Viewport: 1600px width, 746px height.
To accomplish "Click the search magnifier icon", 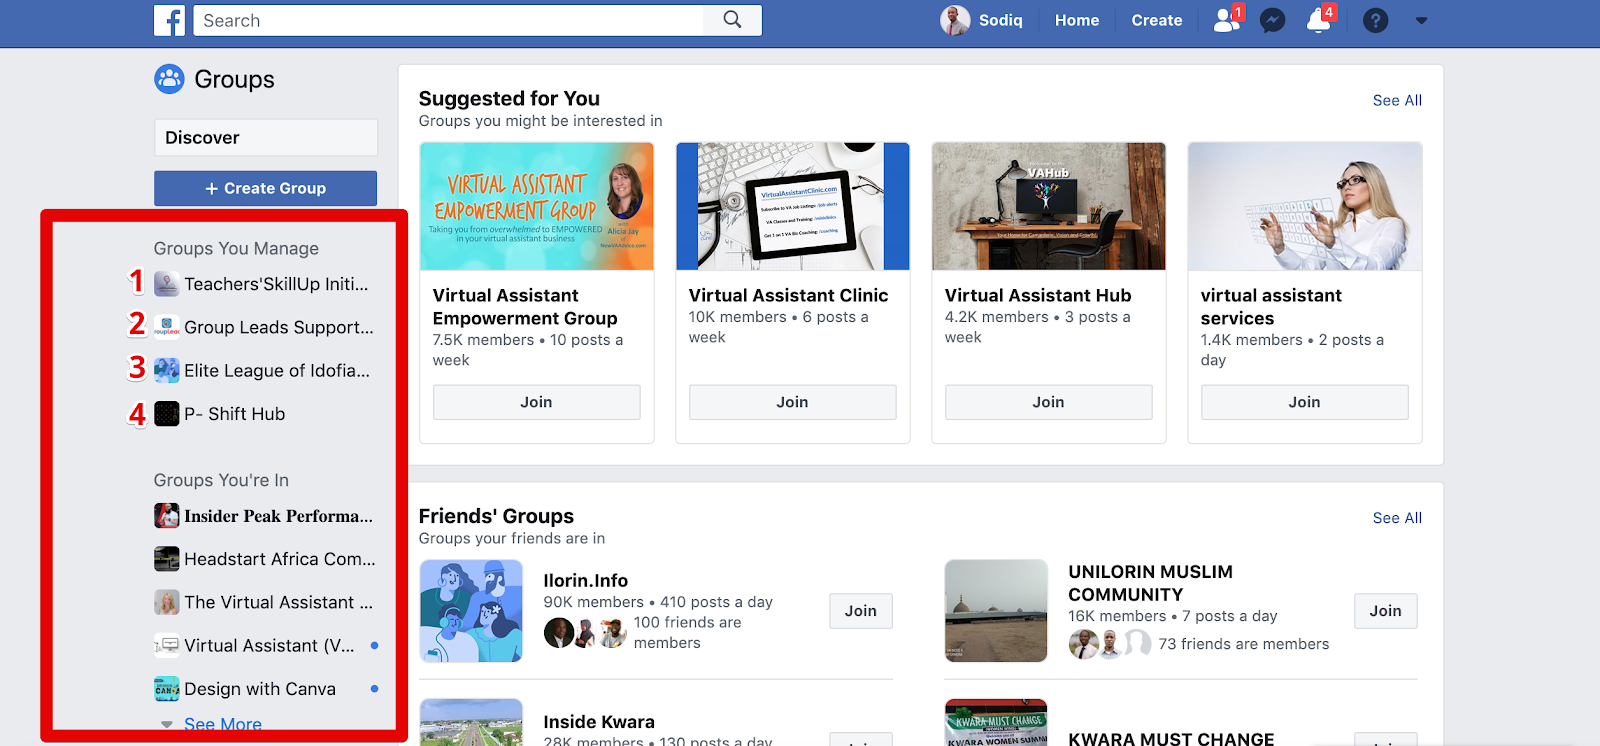I will [x=732, y=20].
